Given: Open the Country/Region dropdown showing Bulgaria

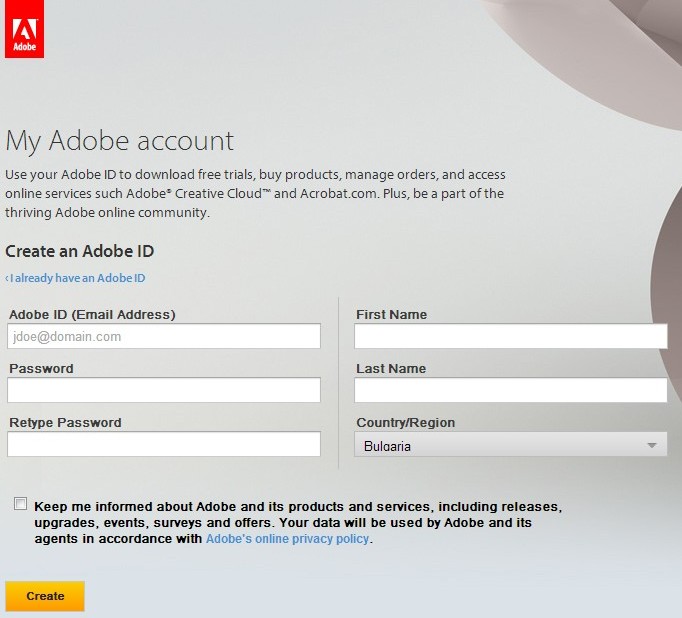Looking at the screenshot, I should (x=511, y=444).
